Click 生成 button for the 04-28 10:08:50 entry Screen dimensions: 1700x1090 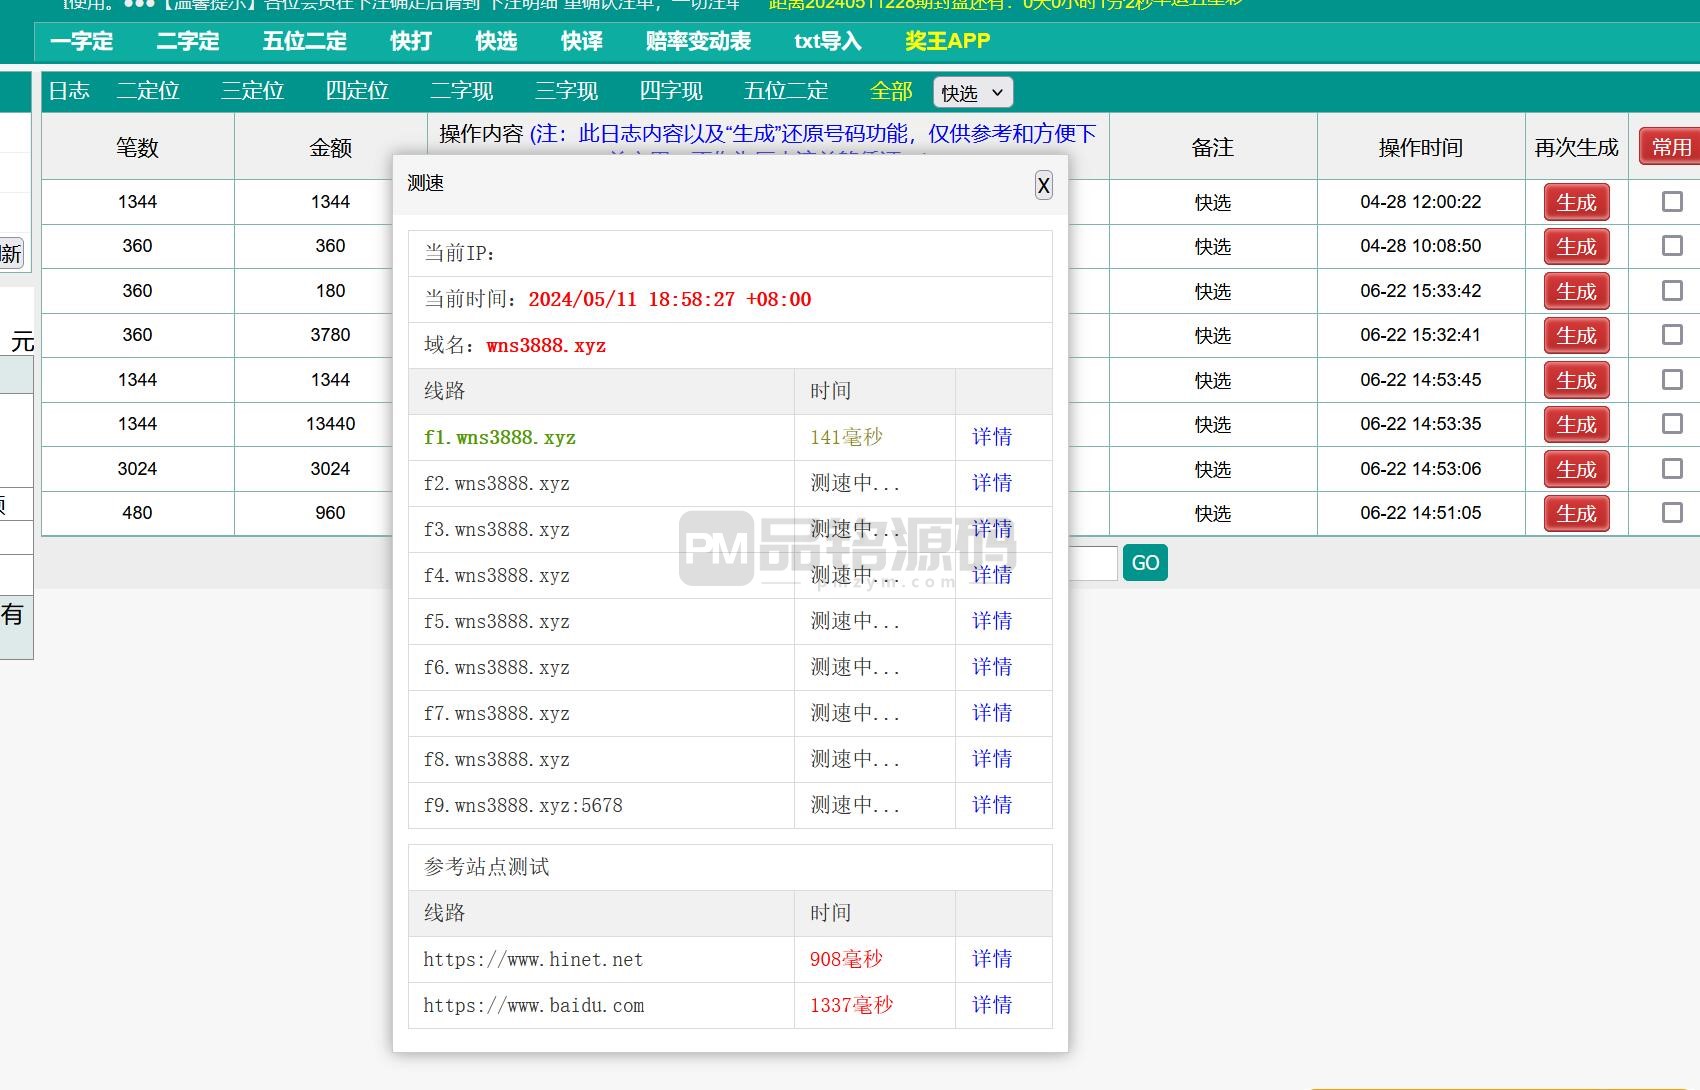pyautogui.click(x=1576, y=247)
